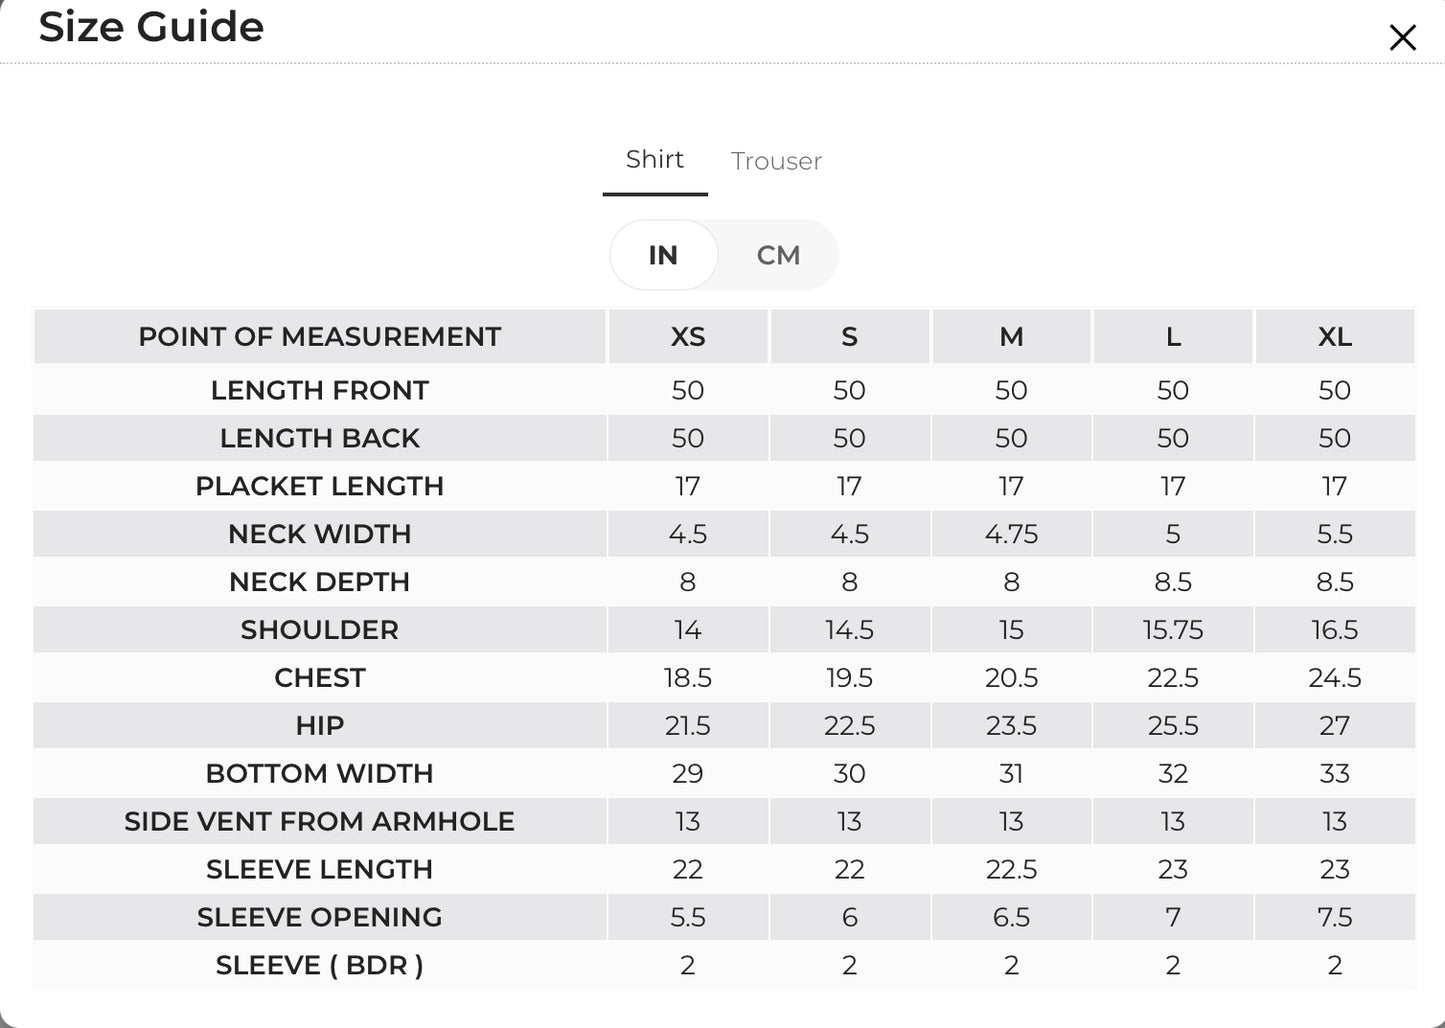The height and width of the screenshot is (1028, 1445).
Task: Toggle units to CM
Action: point(778,255)
